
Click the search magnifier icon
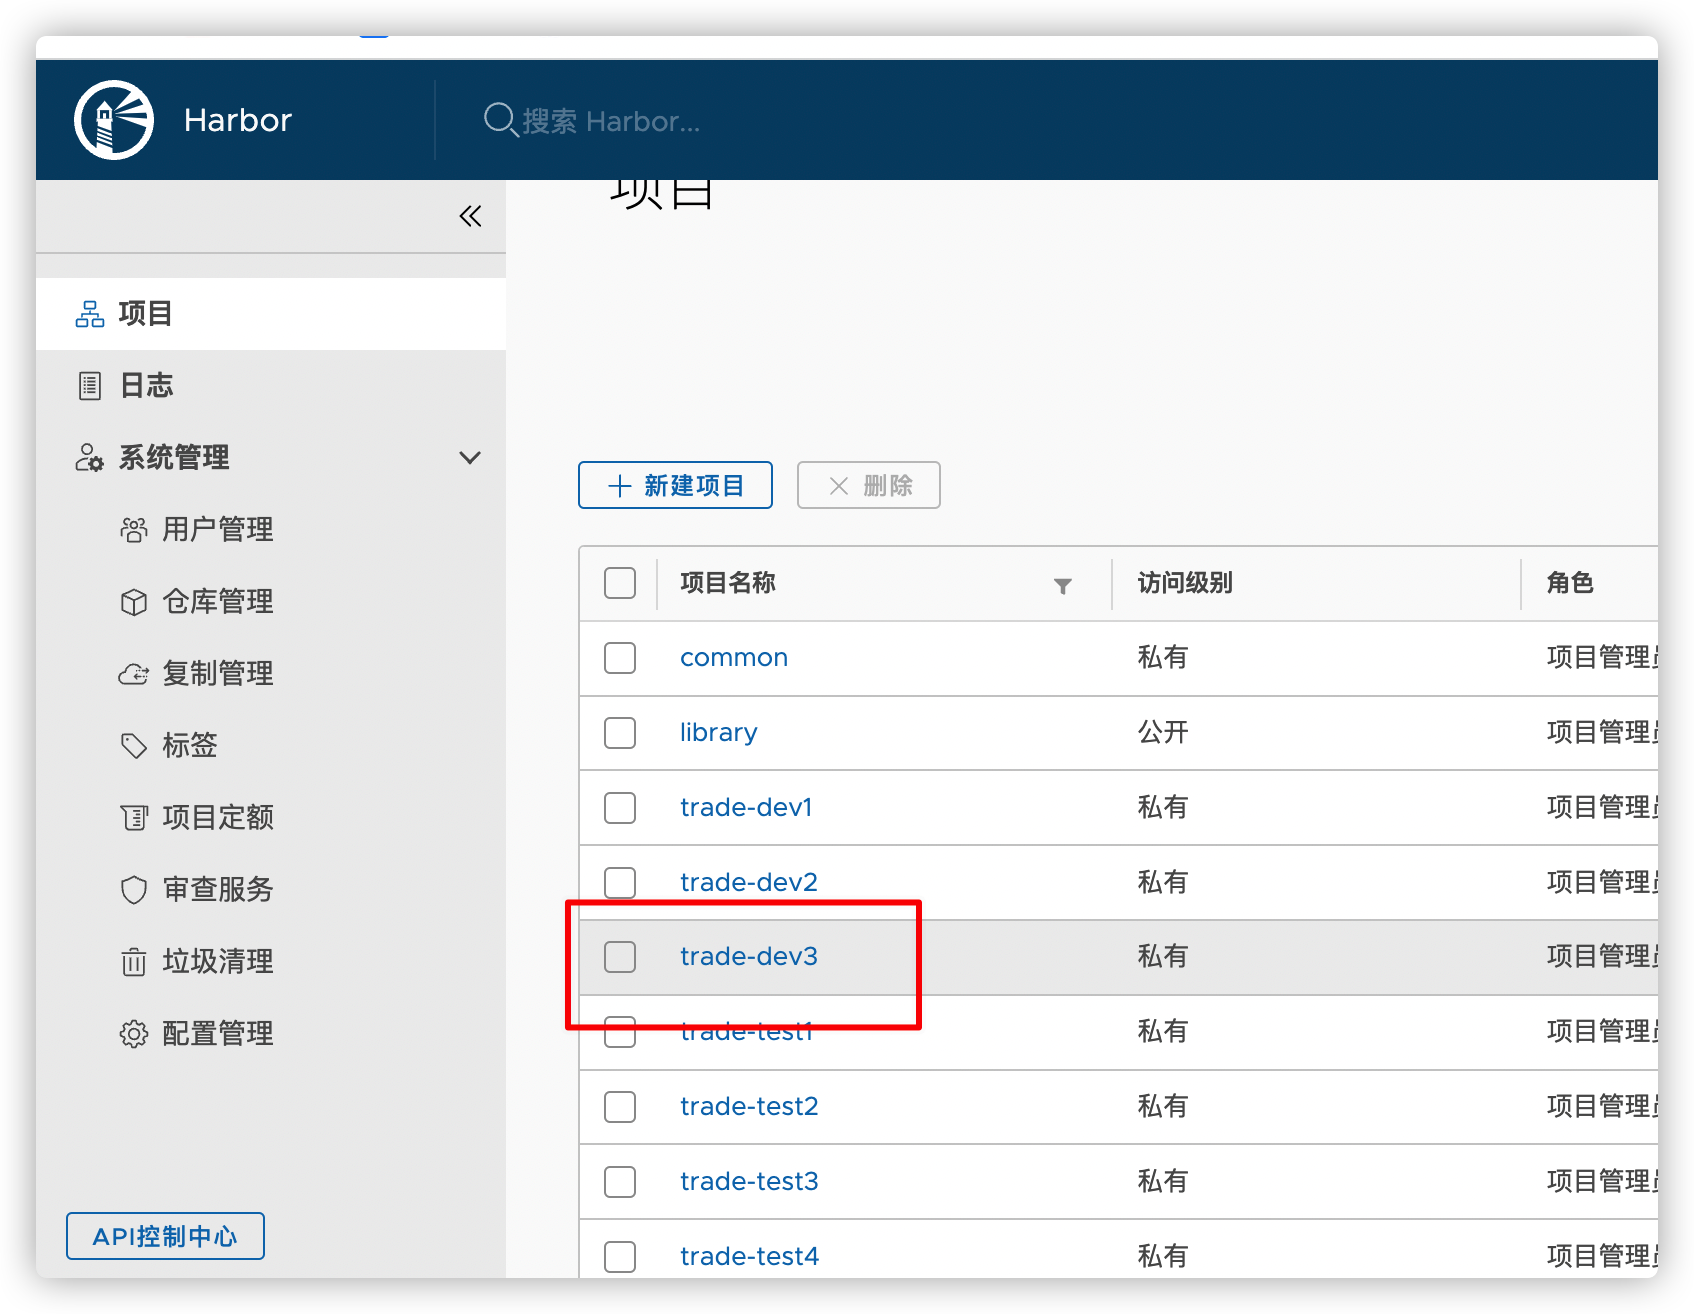[x=500, y=120]
